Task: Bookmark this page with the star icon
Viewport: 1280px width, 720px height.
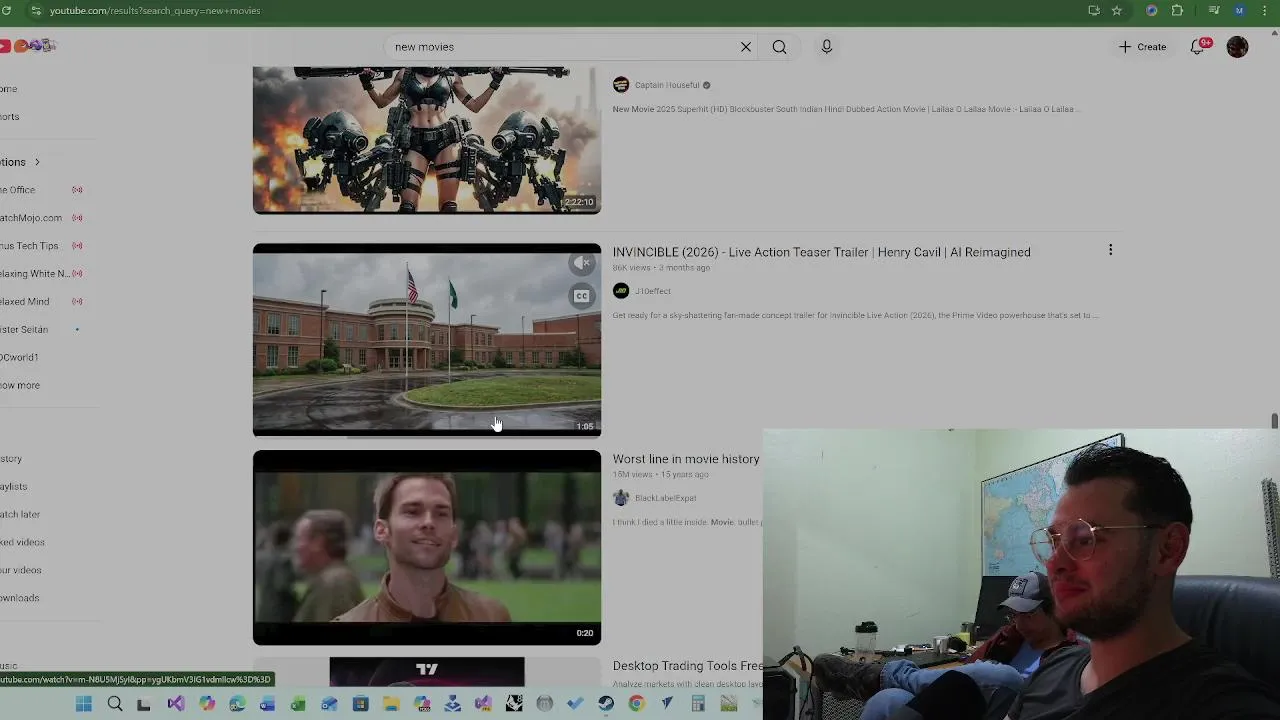Action: click(1117, 10)
